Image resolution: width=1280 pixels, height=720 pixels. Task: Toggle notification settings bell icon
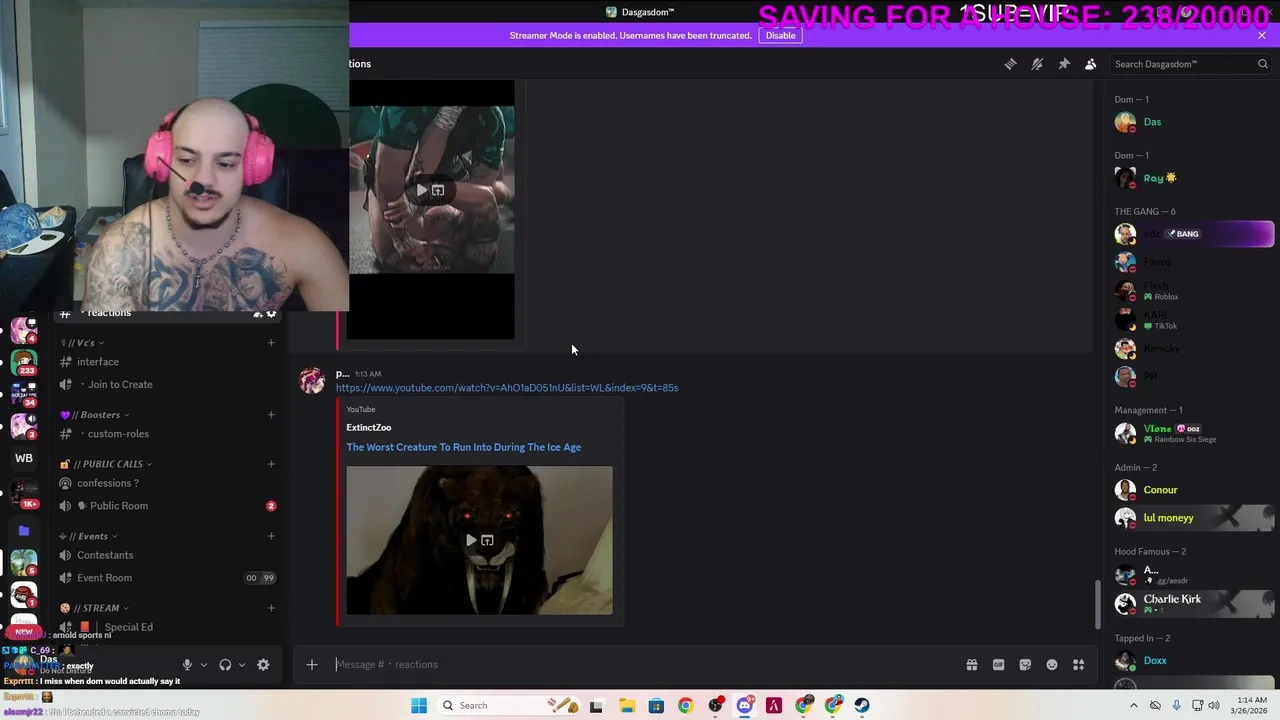(1037, 64)
